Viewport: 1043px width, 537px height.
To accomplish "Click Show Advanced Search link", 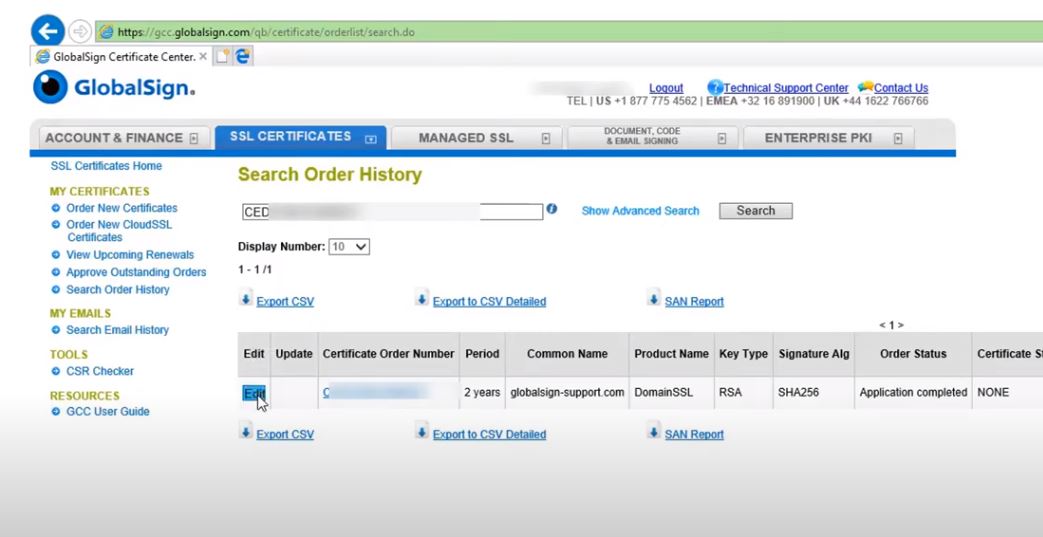I will tap(640, 211).
